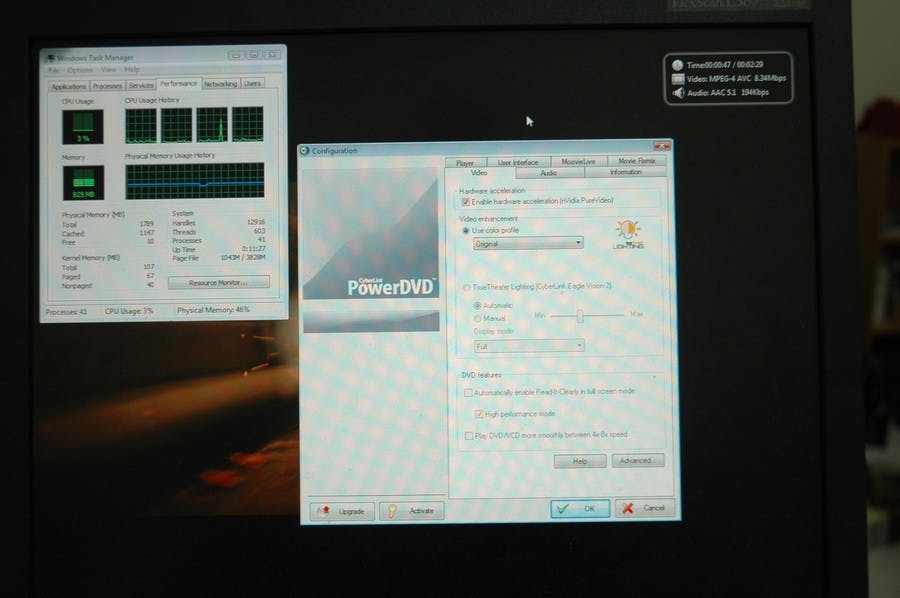The height and width of the screenshot is (598, 900).
Task: Click the "CPU Usage: 3%" status bar text
Action: click(129, 311)
